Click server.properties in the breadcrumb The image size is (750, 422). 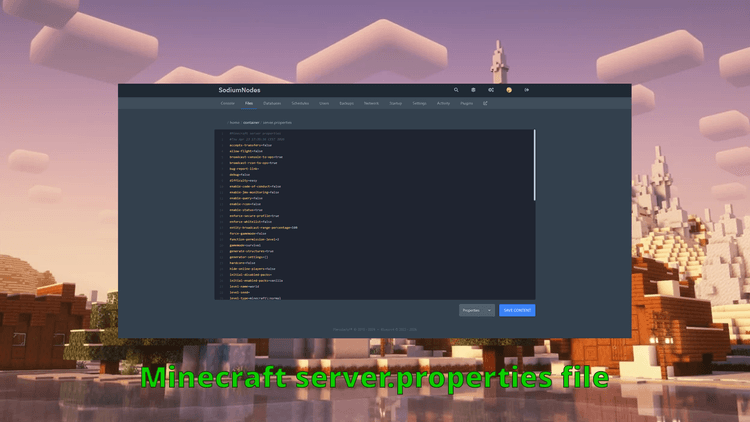[x=277, y=122]
